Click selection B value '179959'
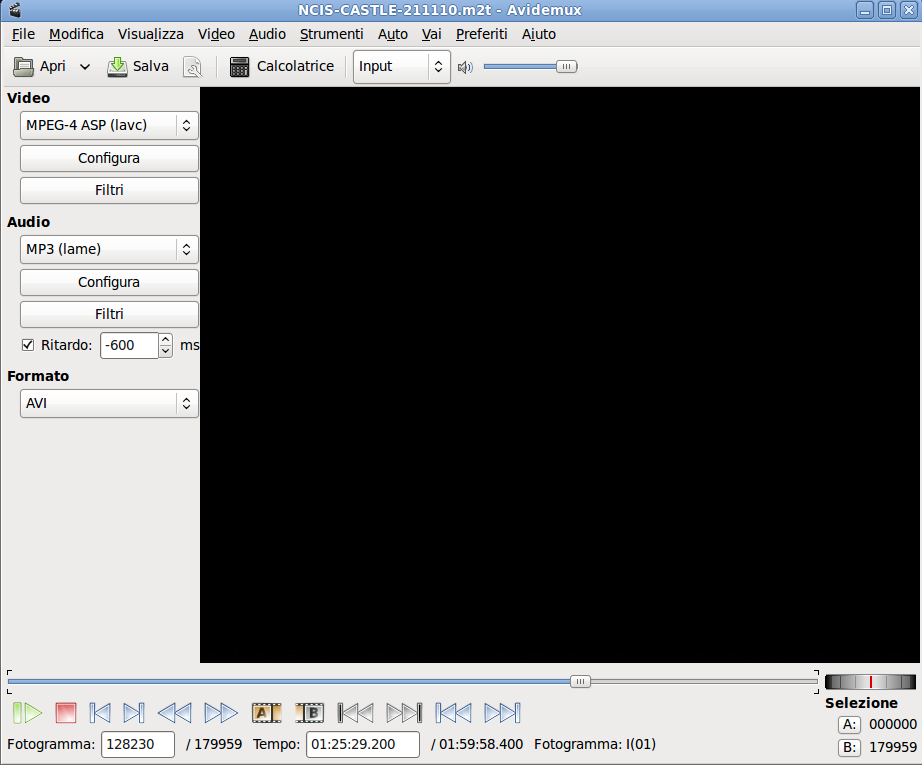The image size is (922, 765). point(893,747)
